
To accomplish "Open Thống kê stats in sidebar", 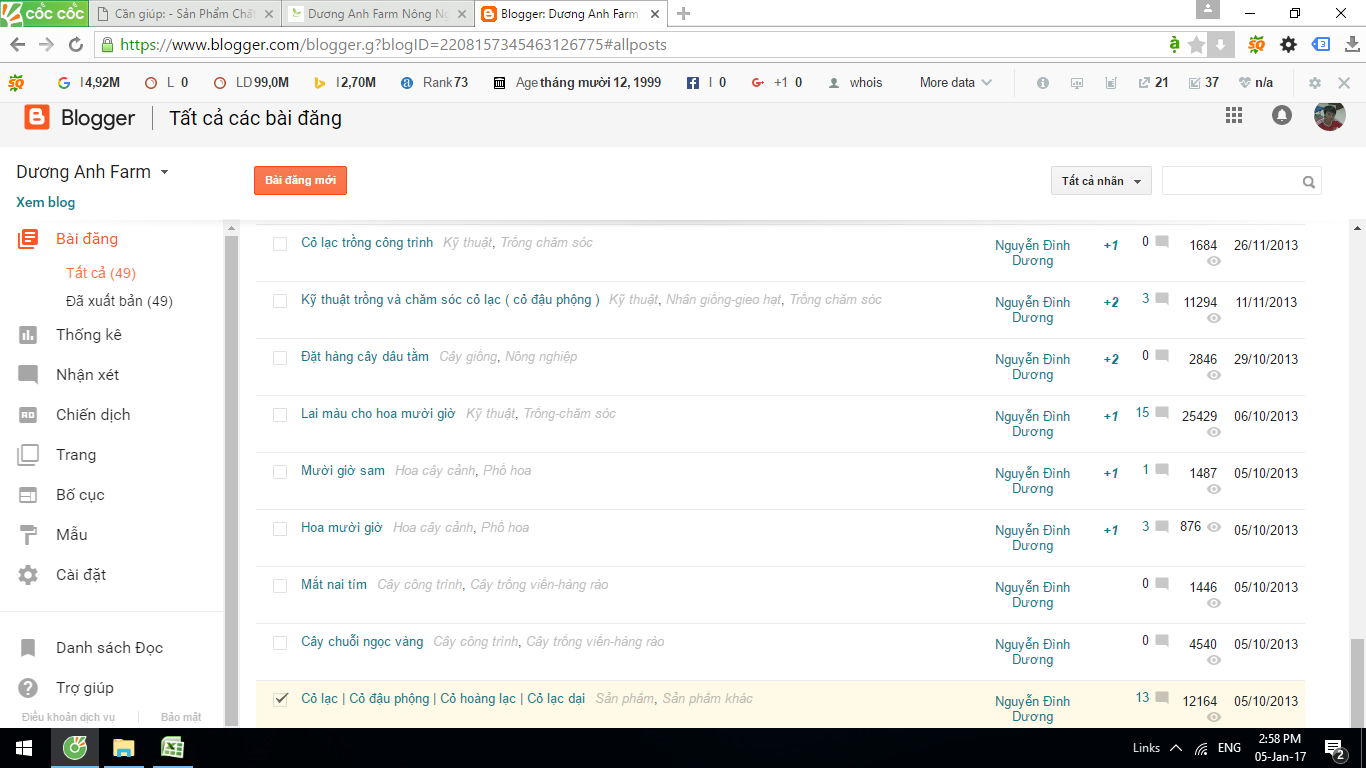I will [88, 335].
